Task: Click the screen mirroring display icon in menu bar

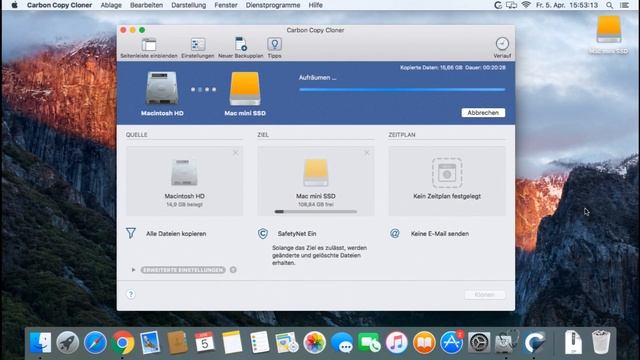Action: pyautogui.click(x=511, y=5)
